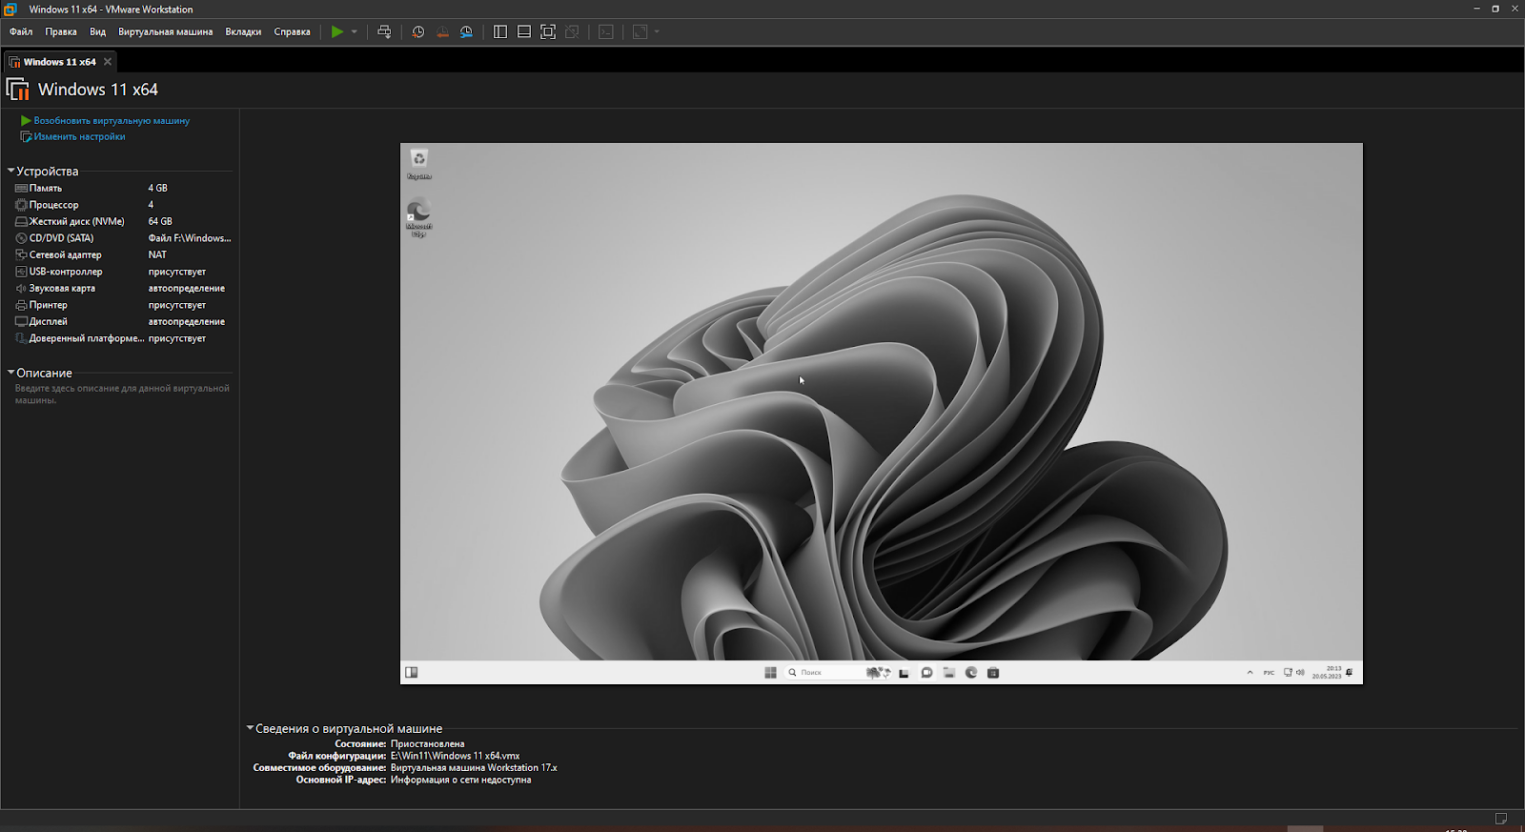Click the Файл F:\Windows... CD/DVD value
1525x832 pixels.
click(x=189, y=238)
